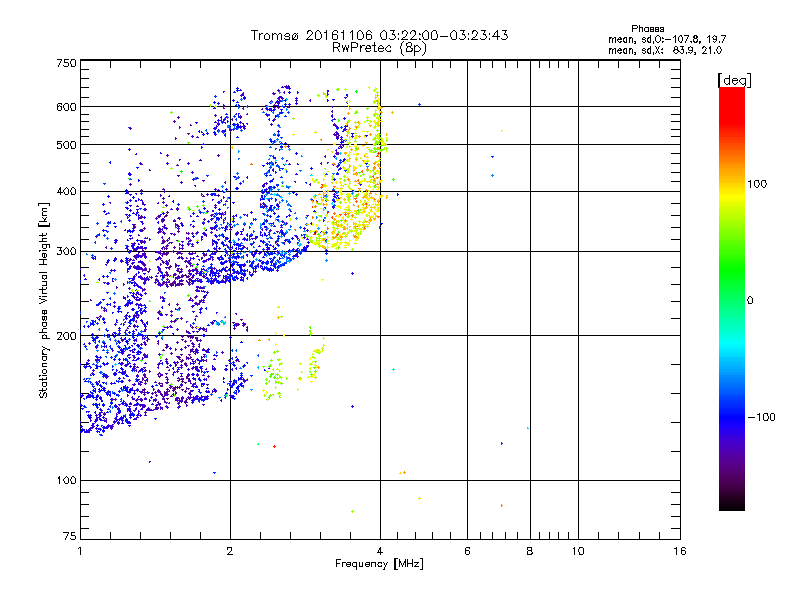Click the '2' x-axis tick label

[x=230, y=551]
